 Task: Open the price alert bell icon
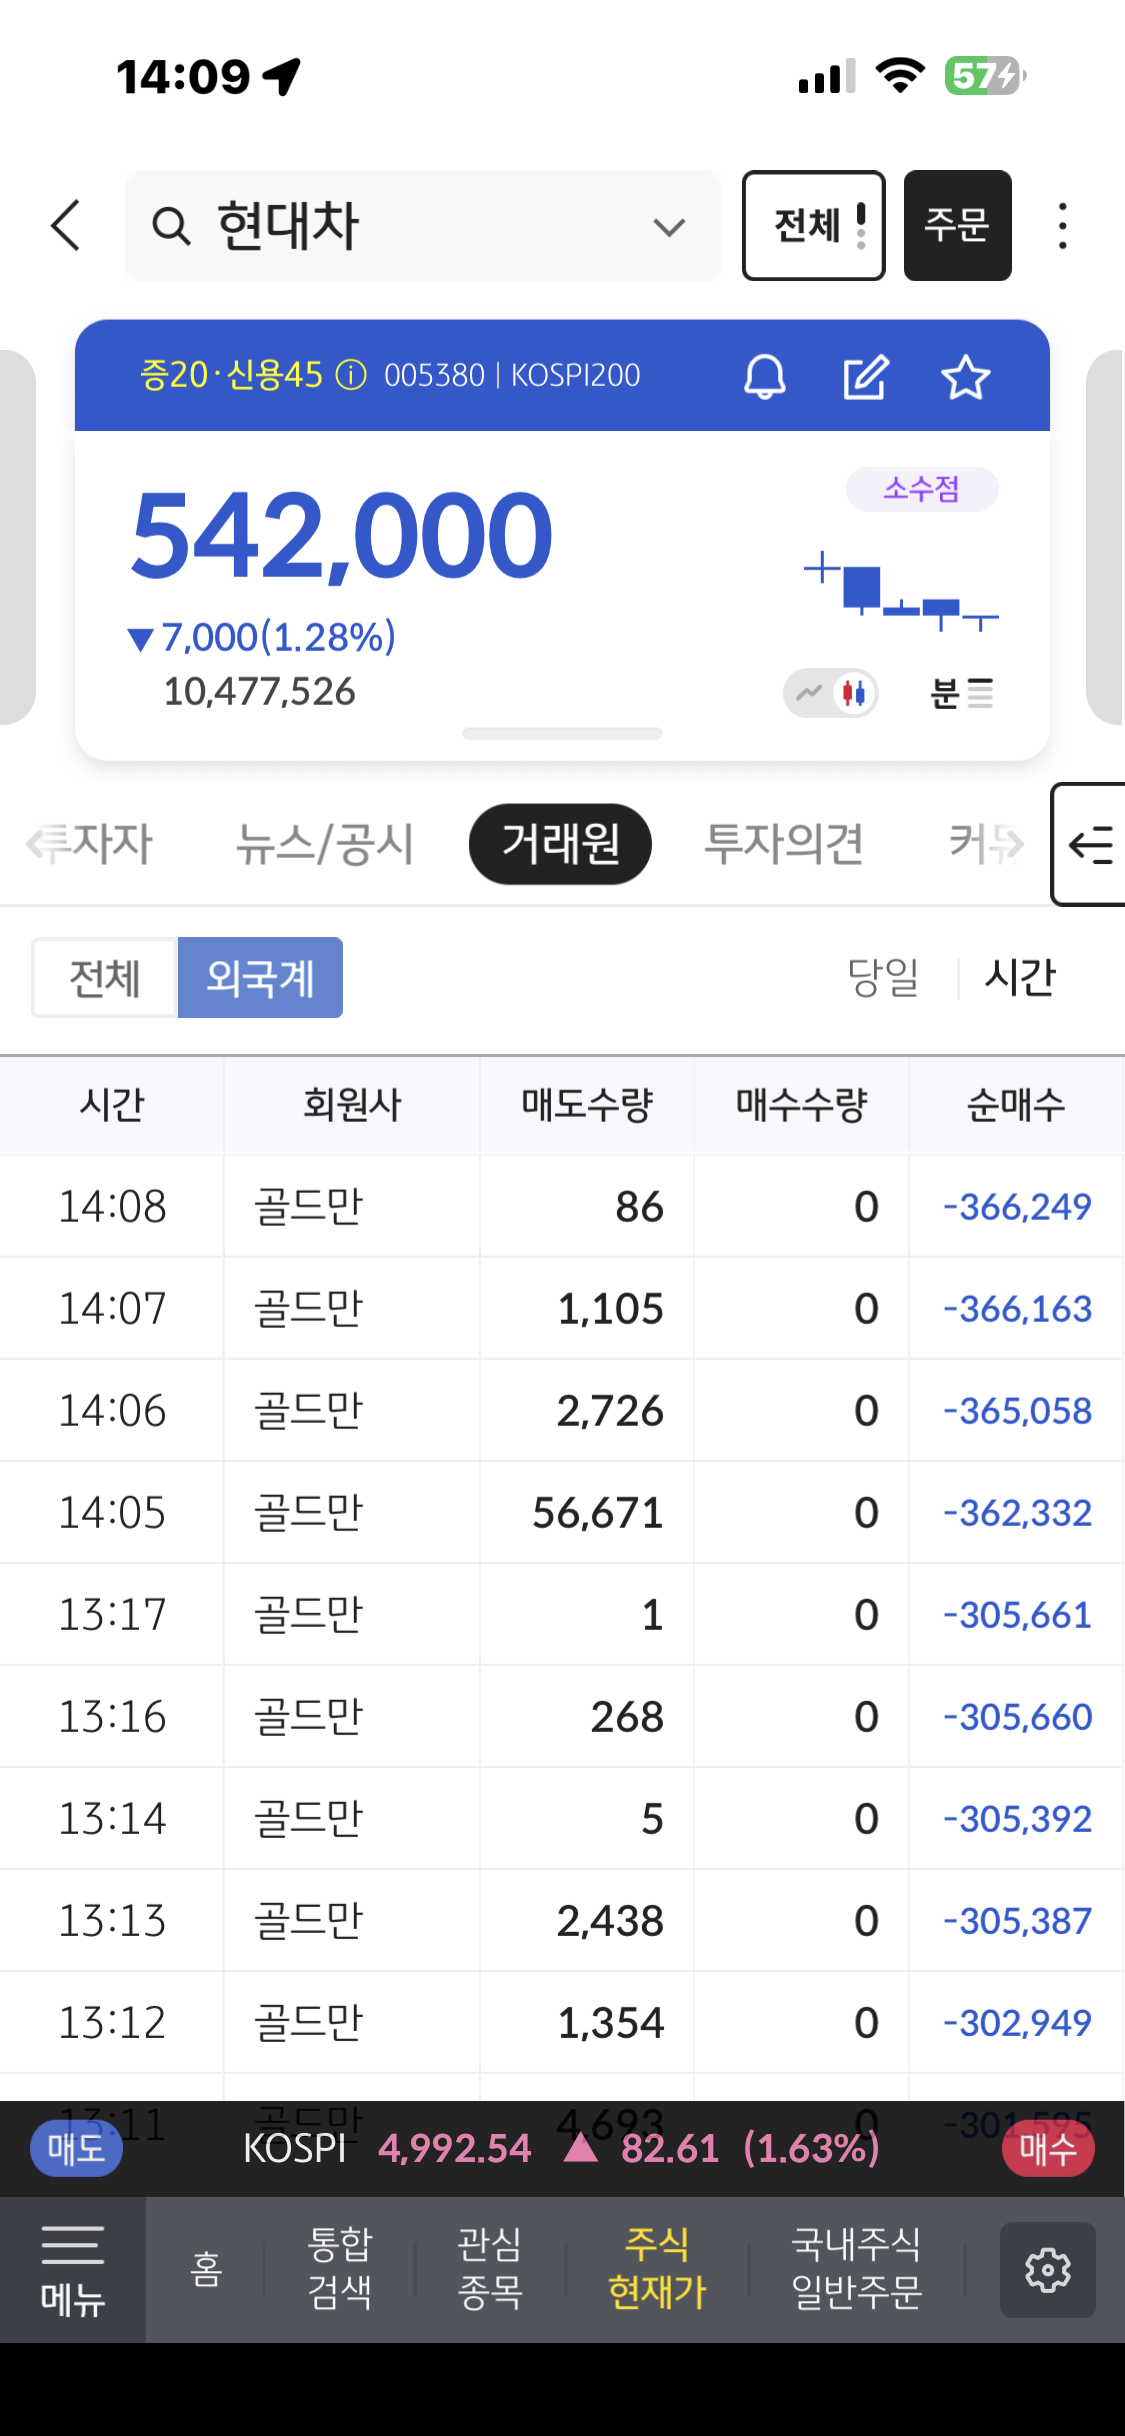(x=765, y=377)
